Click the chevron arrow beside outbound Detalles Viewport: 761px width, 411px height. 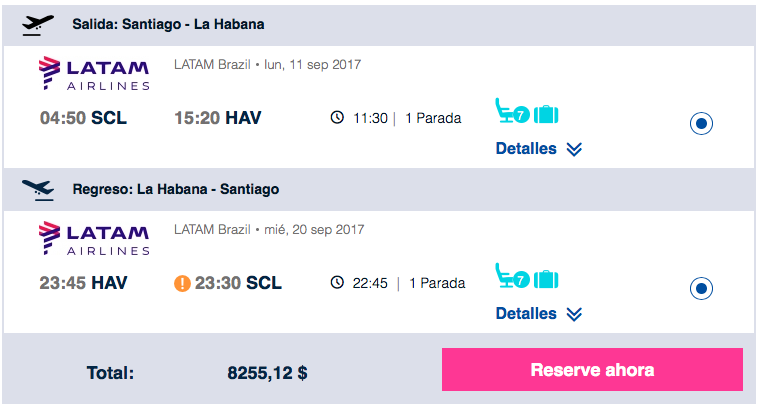pos(574,149)
